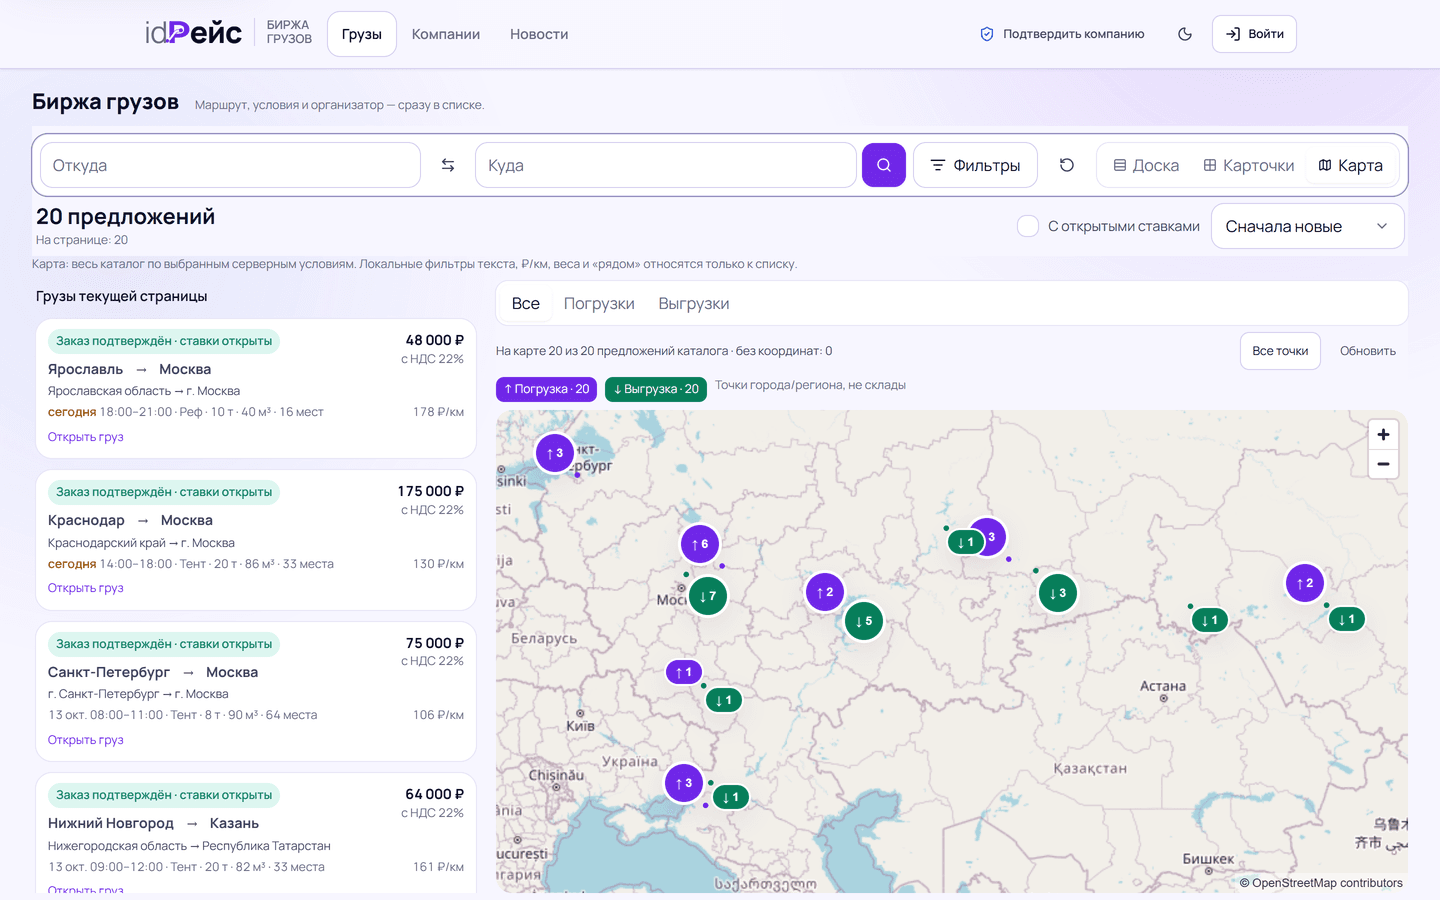Select the Карта view
The image size is (1440, 900).
(x=1350, y=165)
